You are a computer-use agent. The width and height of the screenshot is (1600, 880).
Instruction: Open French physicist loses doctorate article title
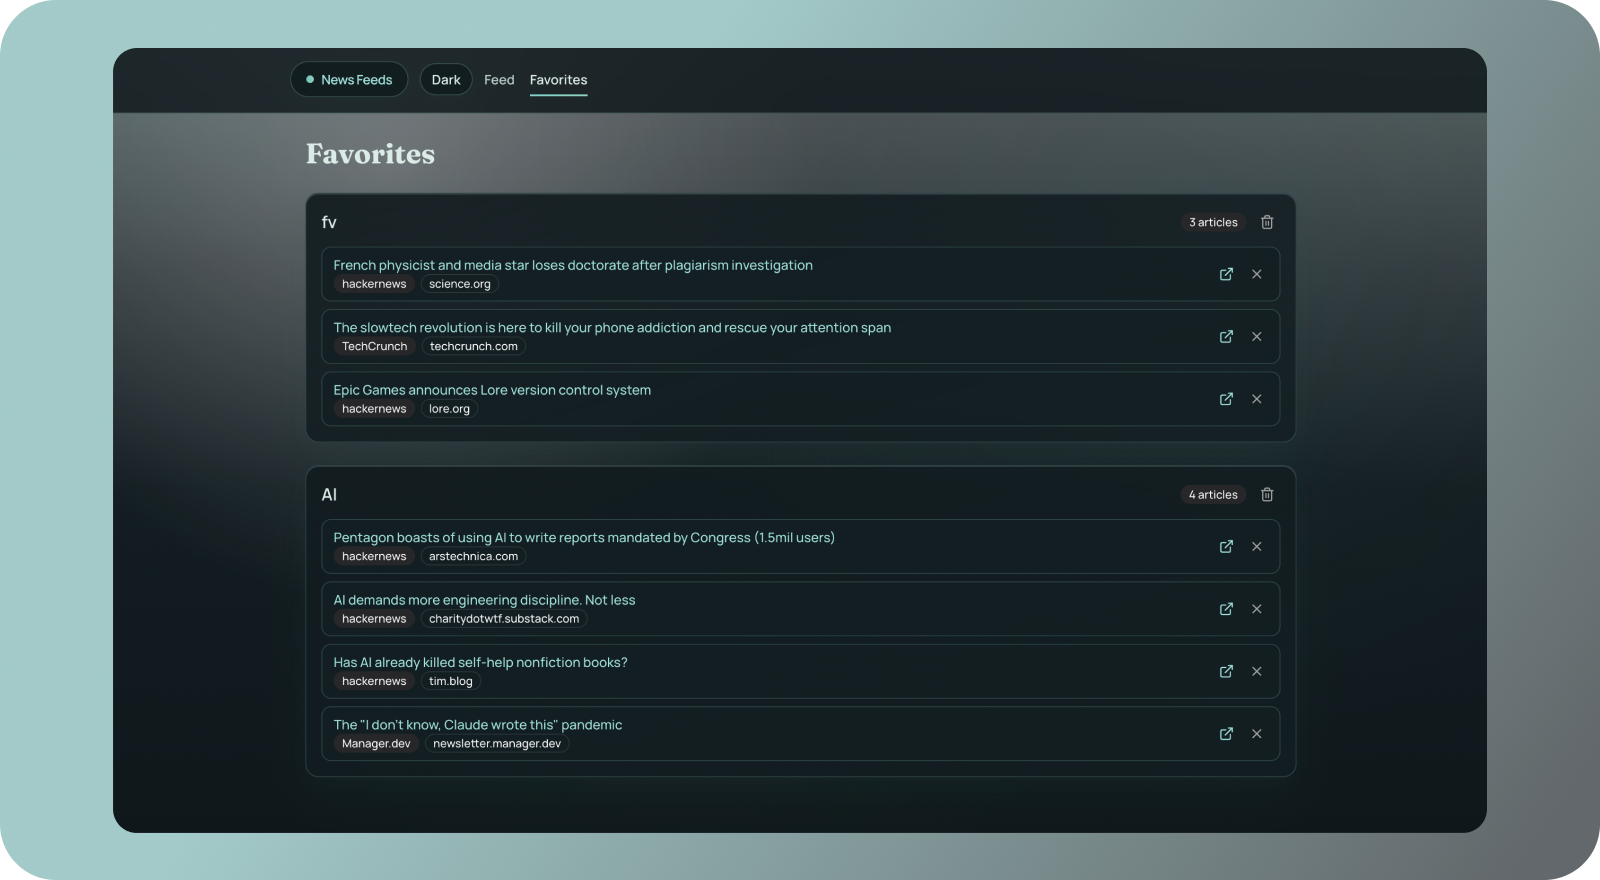573,265
